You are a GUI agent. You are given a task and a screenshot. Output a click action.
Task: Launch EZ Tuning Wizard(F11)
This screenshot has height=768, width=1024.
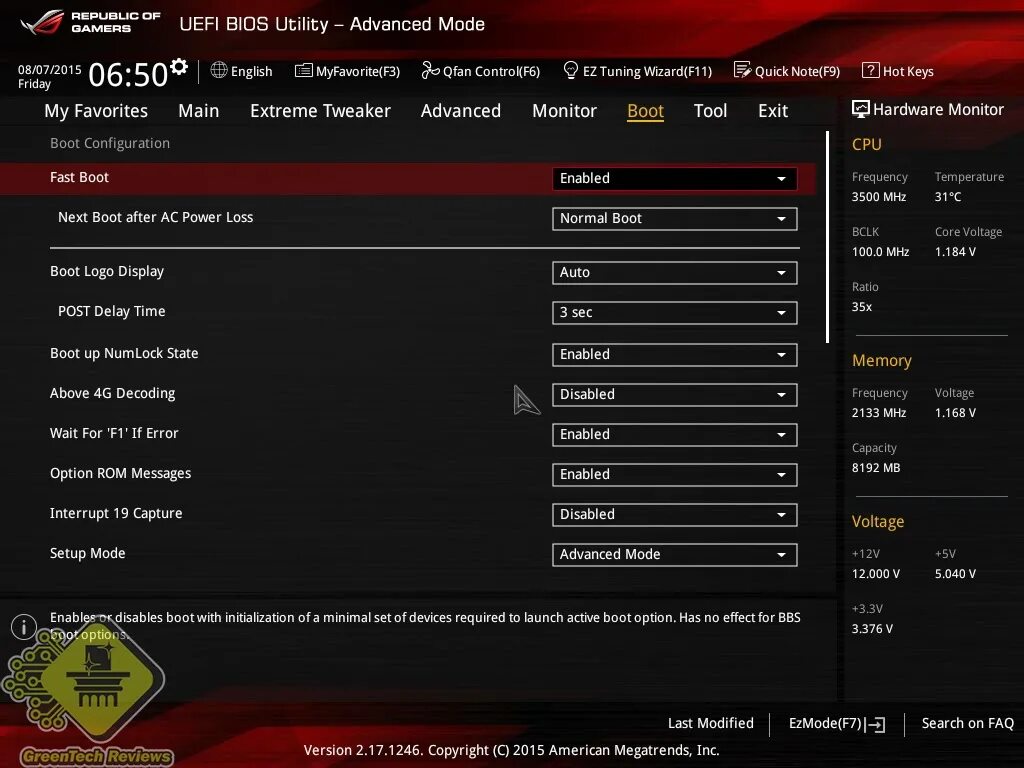(x=637, y=71)
